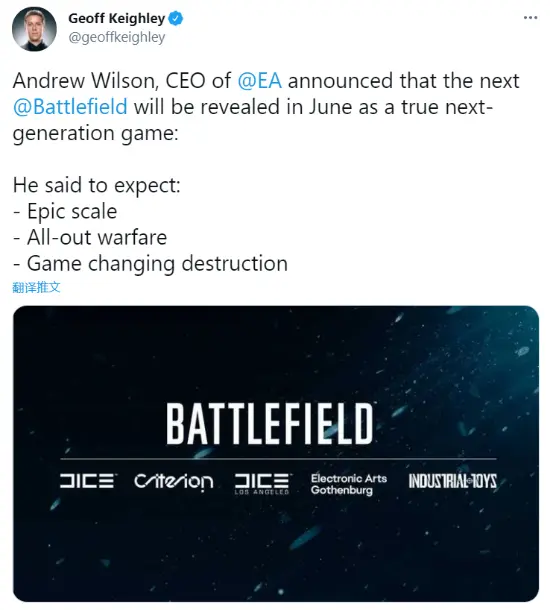550x610 pixels.
Task: Open the tweet's more options ellipsis
Action: pyautogui.click(x=530, y=18)
